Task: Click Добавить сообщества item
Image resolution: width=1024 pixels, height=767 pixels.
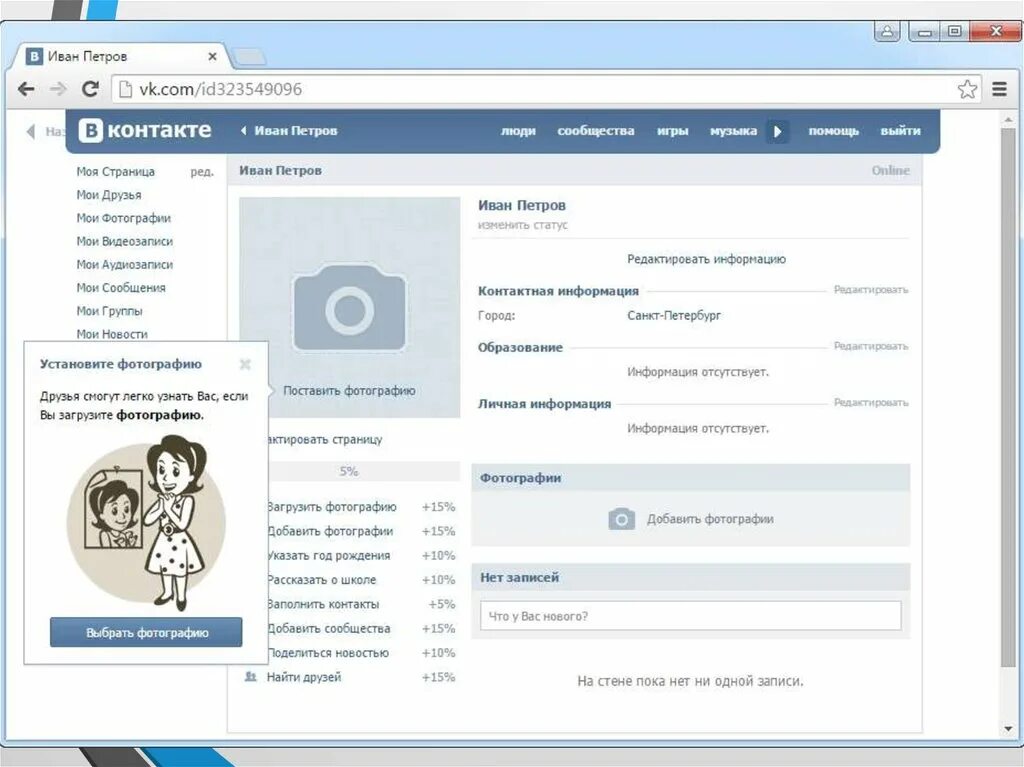Action: click(360, 628)
